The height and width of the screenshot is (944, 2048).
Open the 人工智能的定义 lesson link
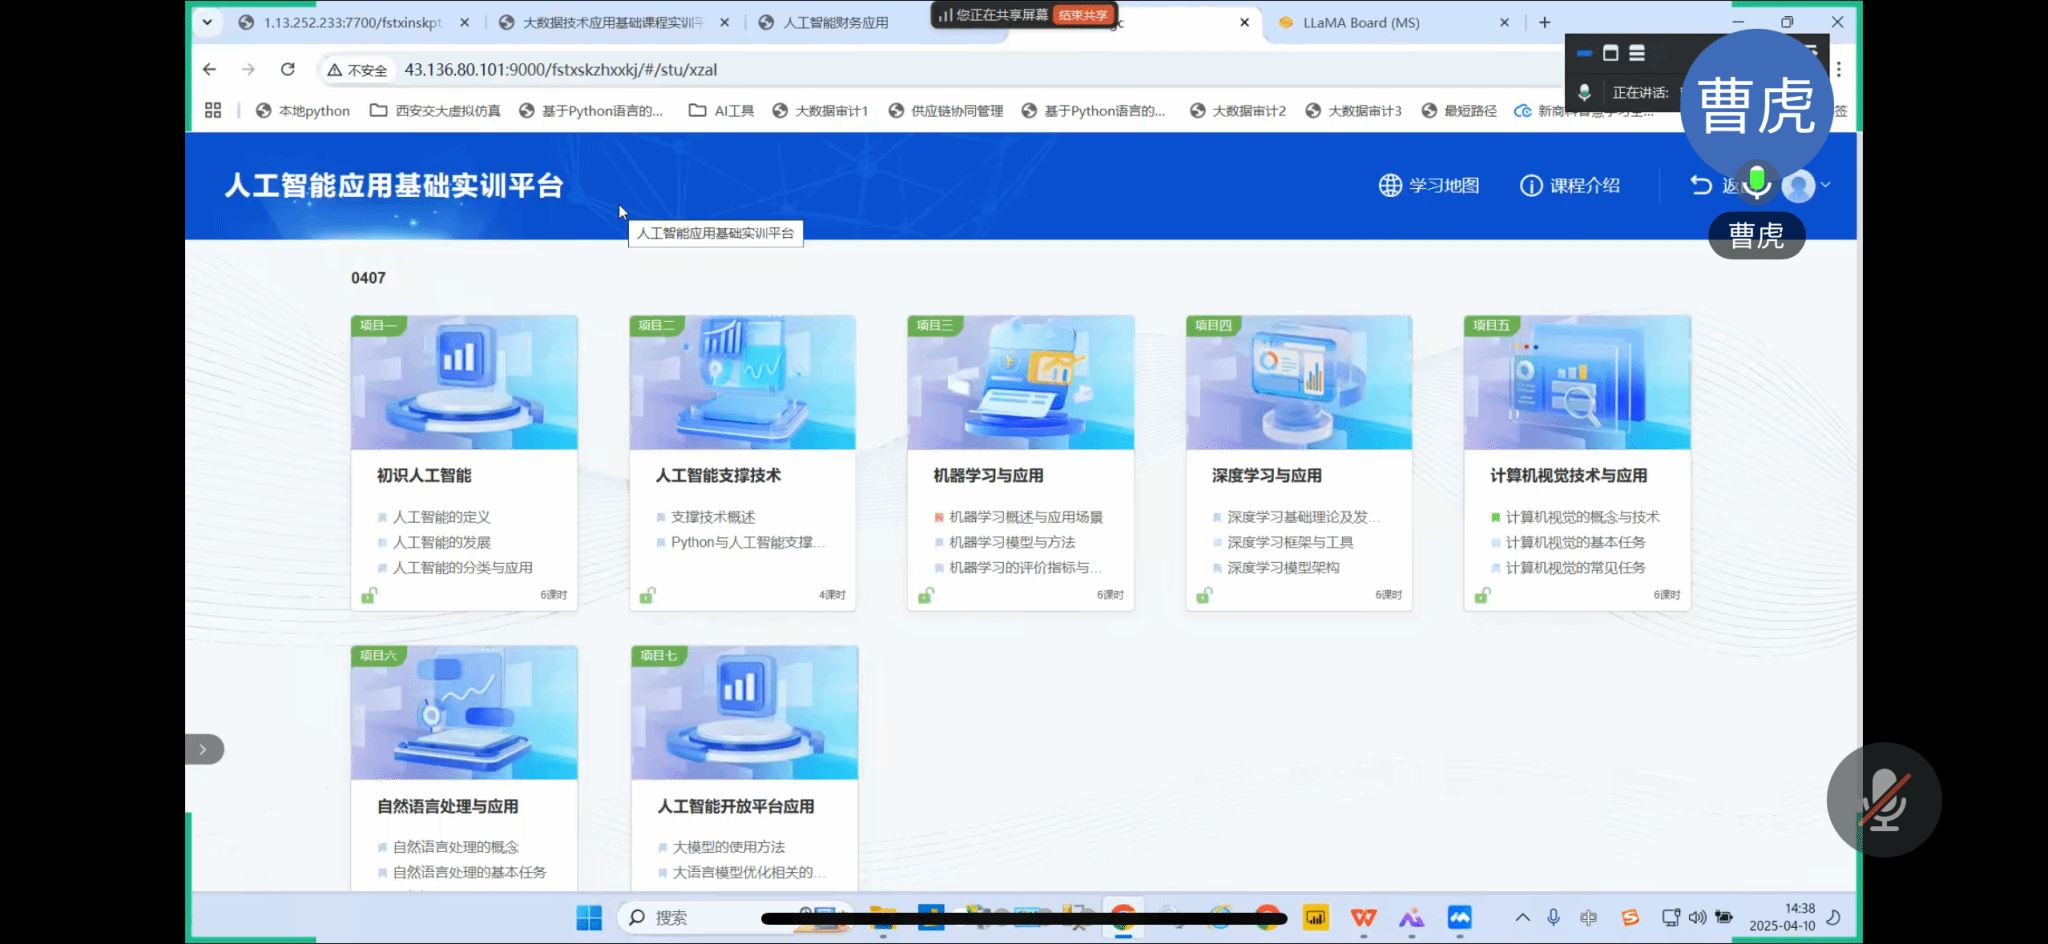point(441,517)
